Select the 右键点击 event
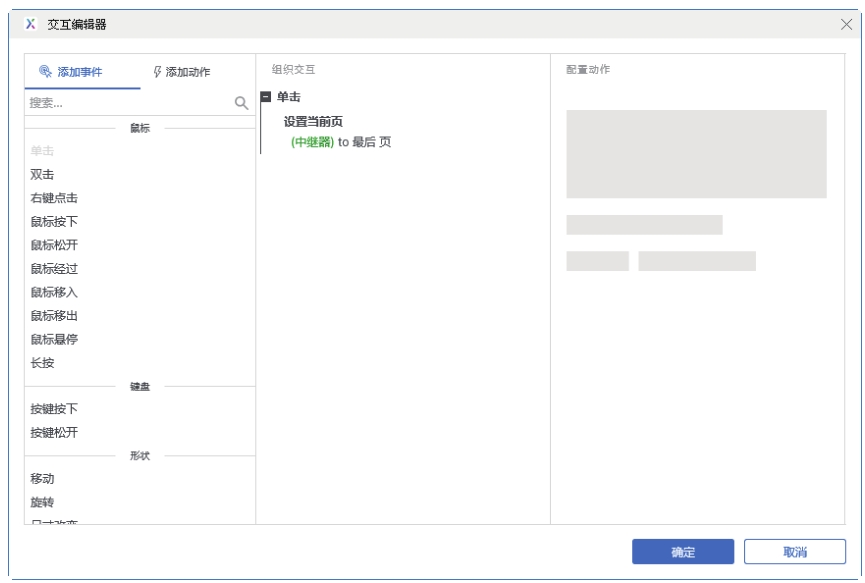The height and width of the screenshot is (583, 865). (54, 198)
